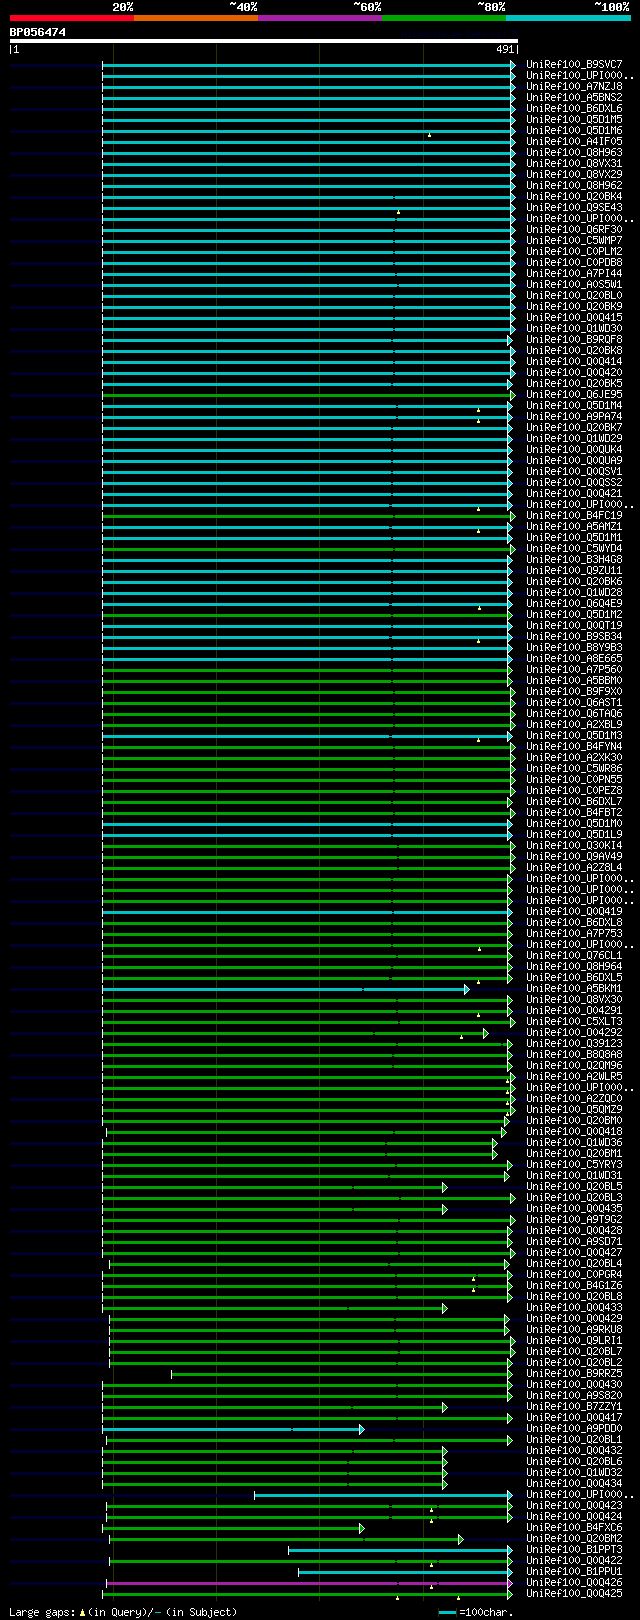Select the UniRef100_Q0Q425 label

(574, 1594)
